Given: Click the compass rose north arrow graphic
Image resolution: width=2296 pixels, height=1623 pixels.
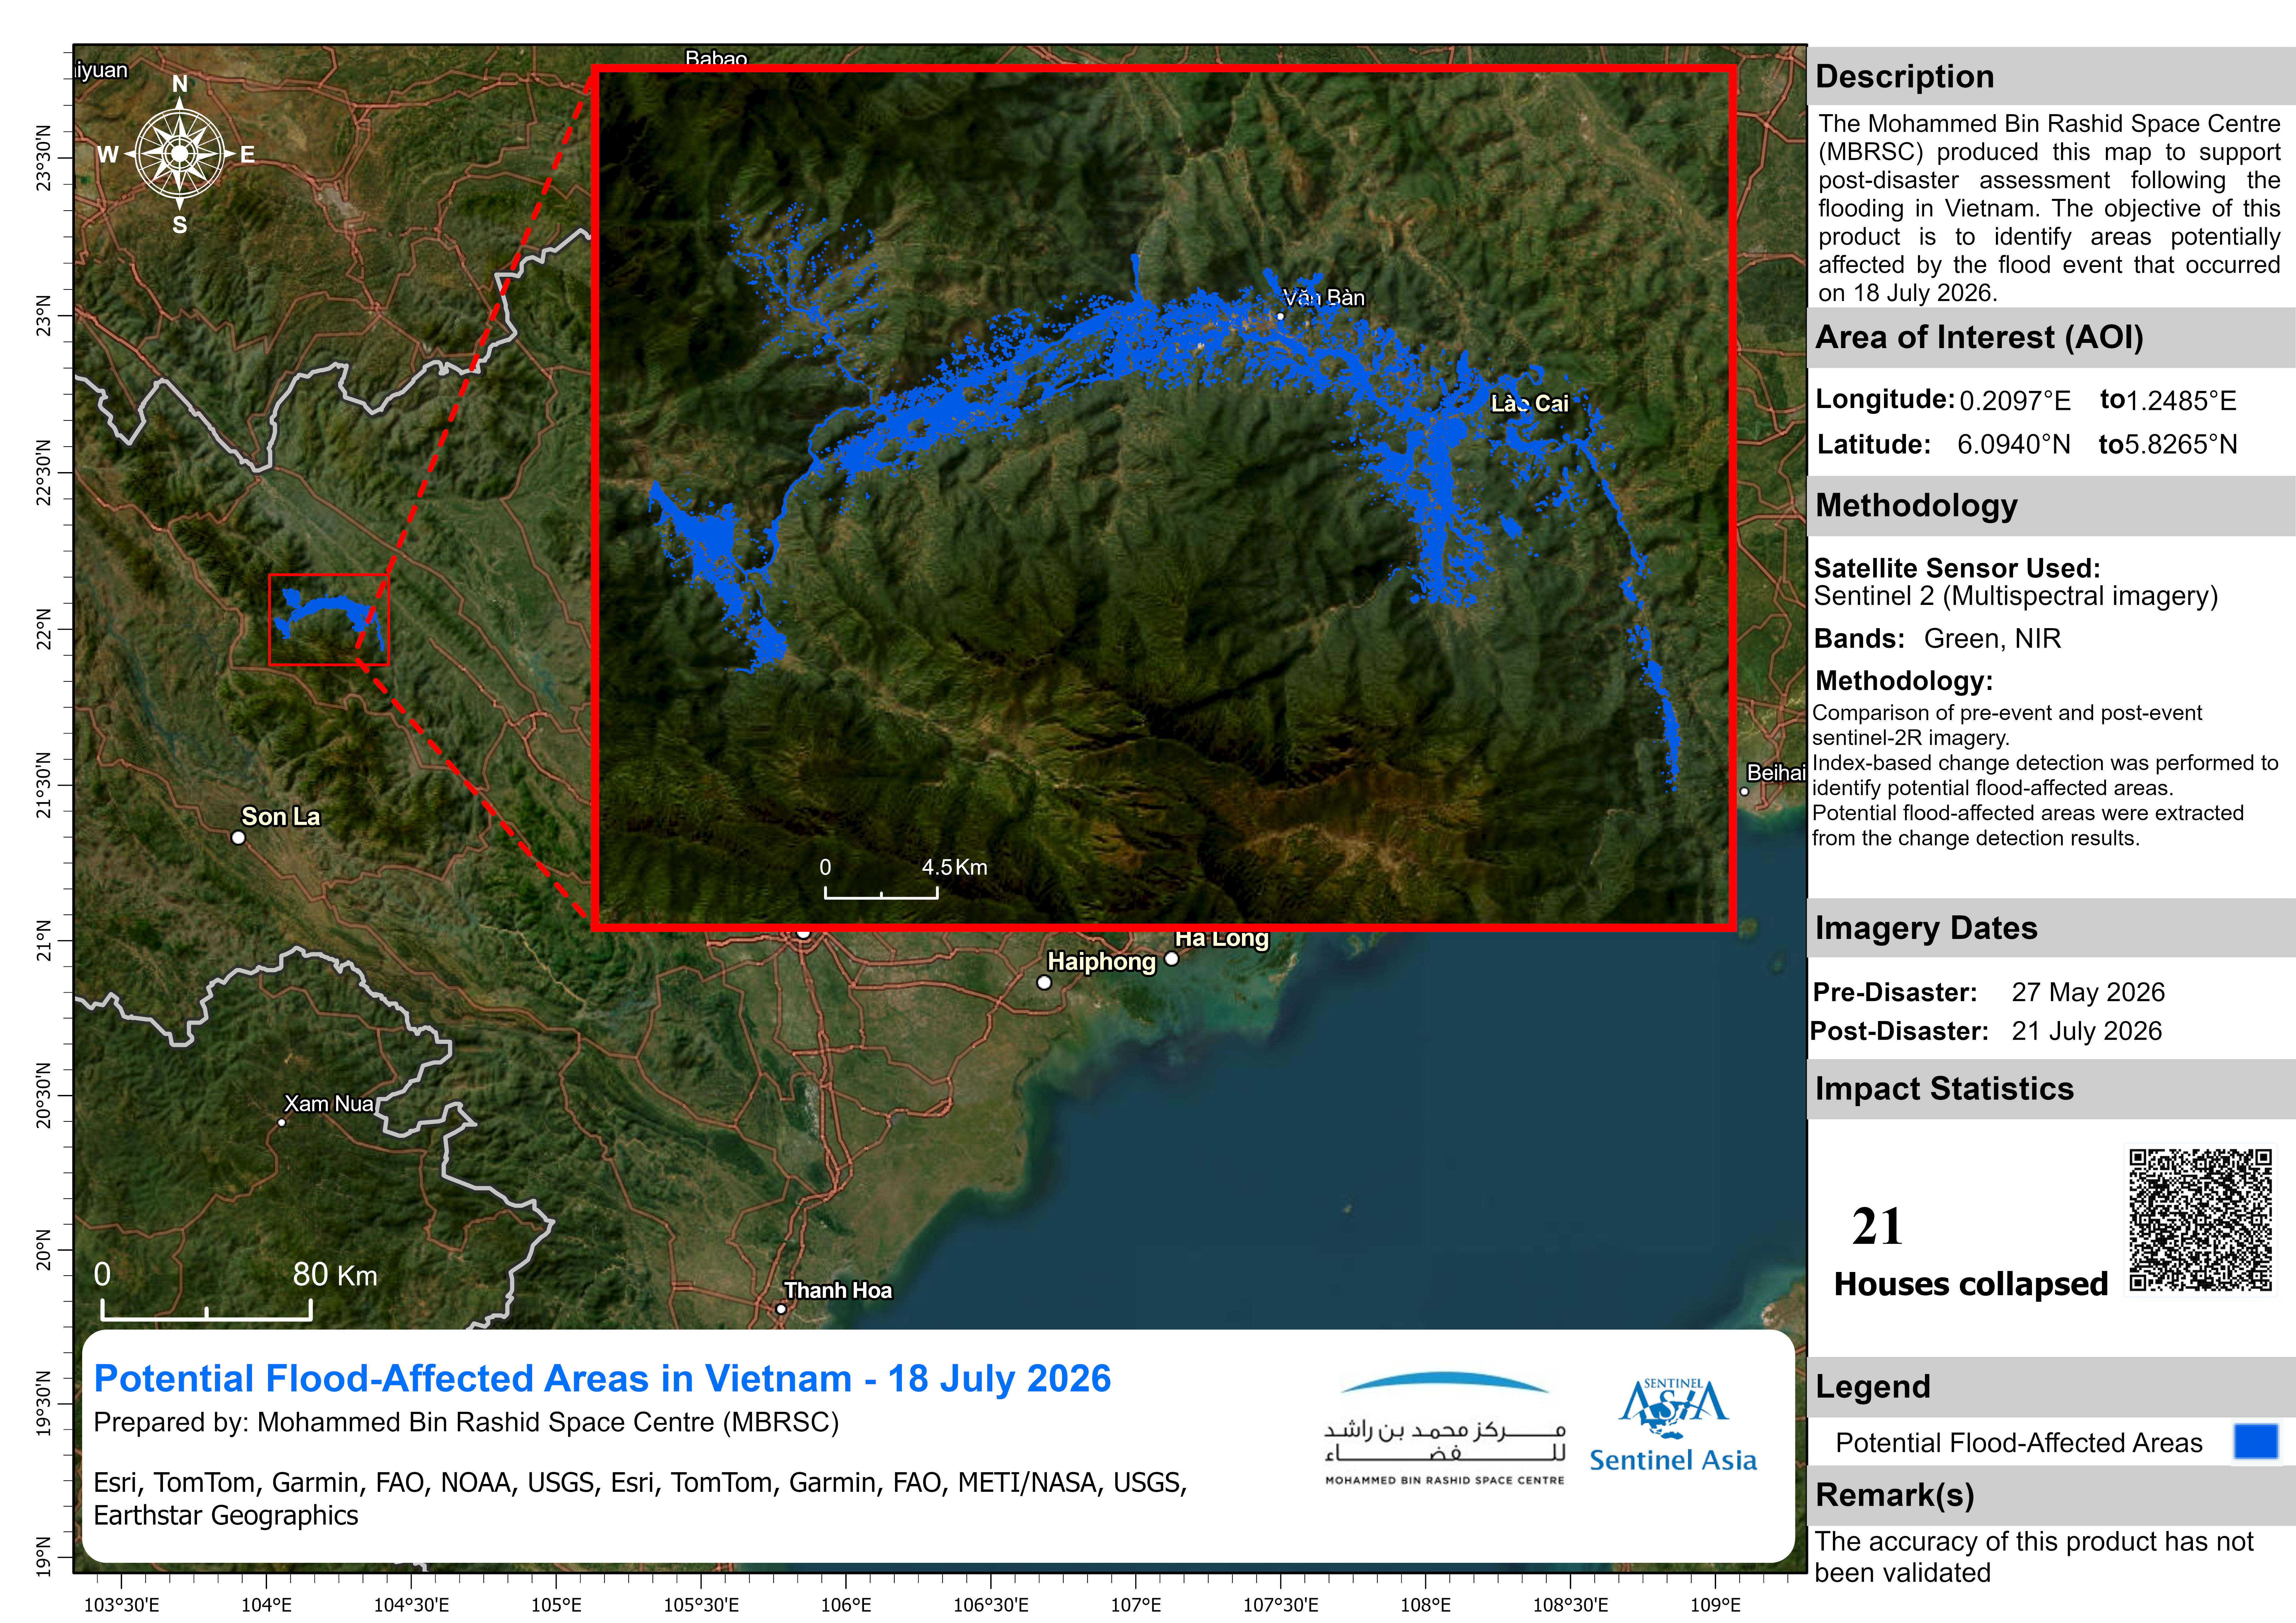Looking at the screenshot, I should pos(179,154).
